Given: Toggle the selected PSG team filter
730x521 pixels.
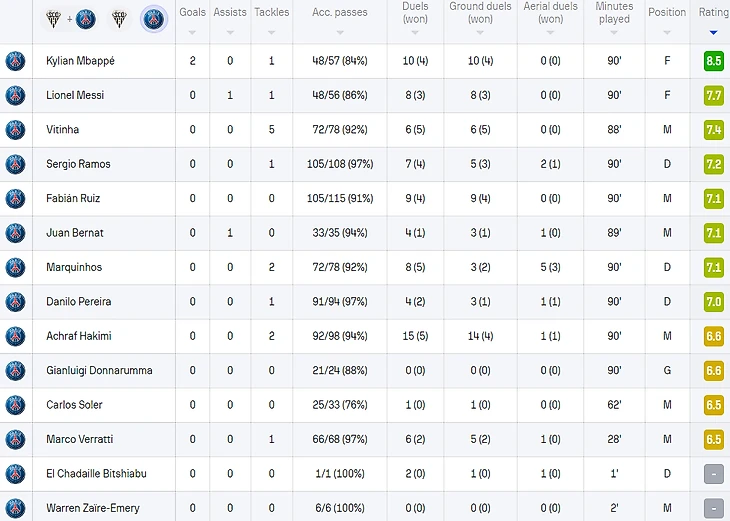Looking at the screenshot, I should pyautogui.click(x=153, y=18).
